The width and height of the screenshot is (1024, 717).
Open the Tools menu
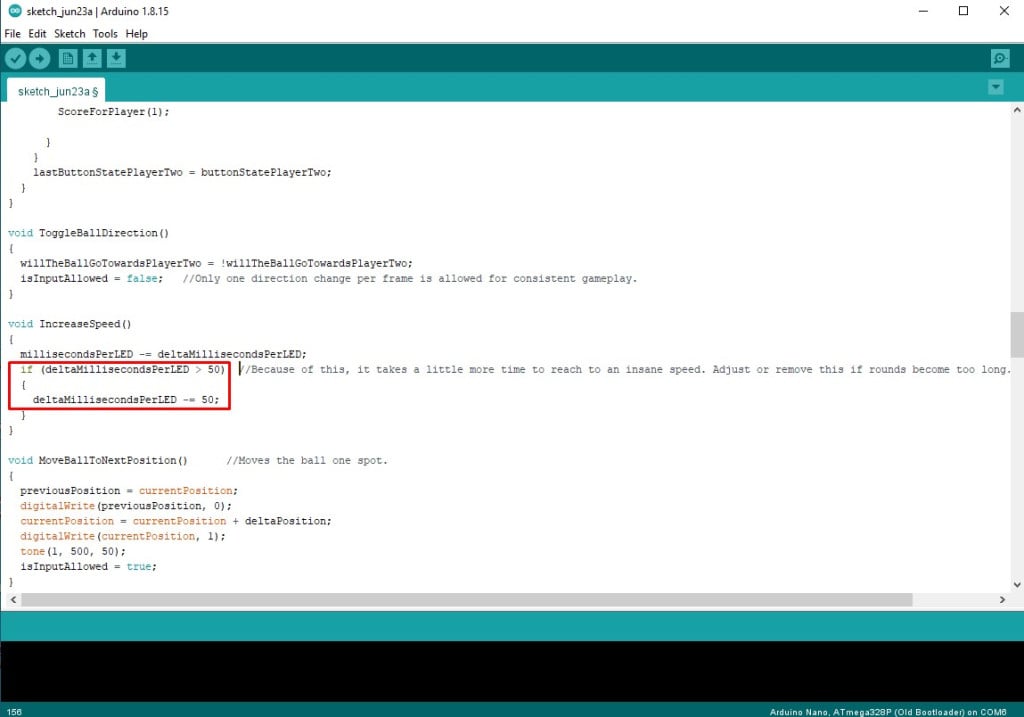[105, 33]
